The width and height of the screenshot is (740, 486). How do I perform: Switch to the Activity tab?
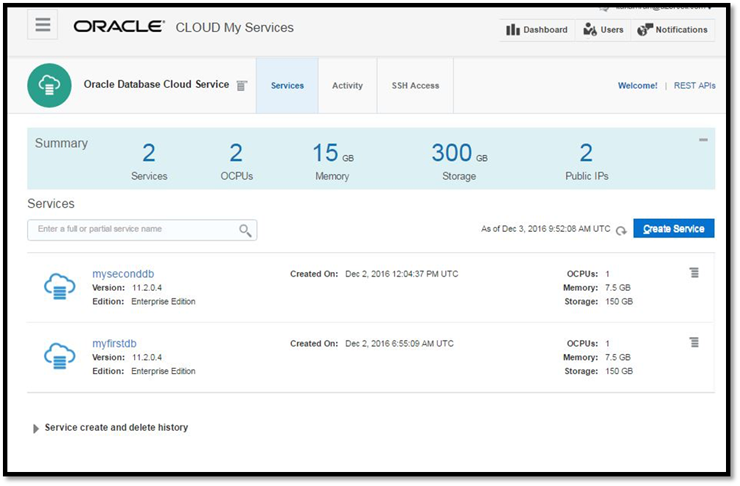click(347, 85)
